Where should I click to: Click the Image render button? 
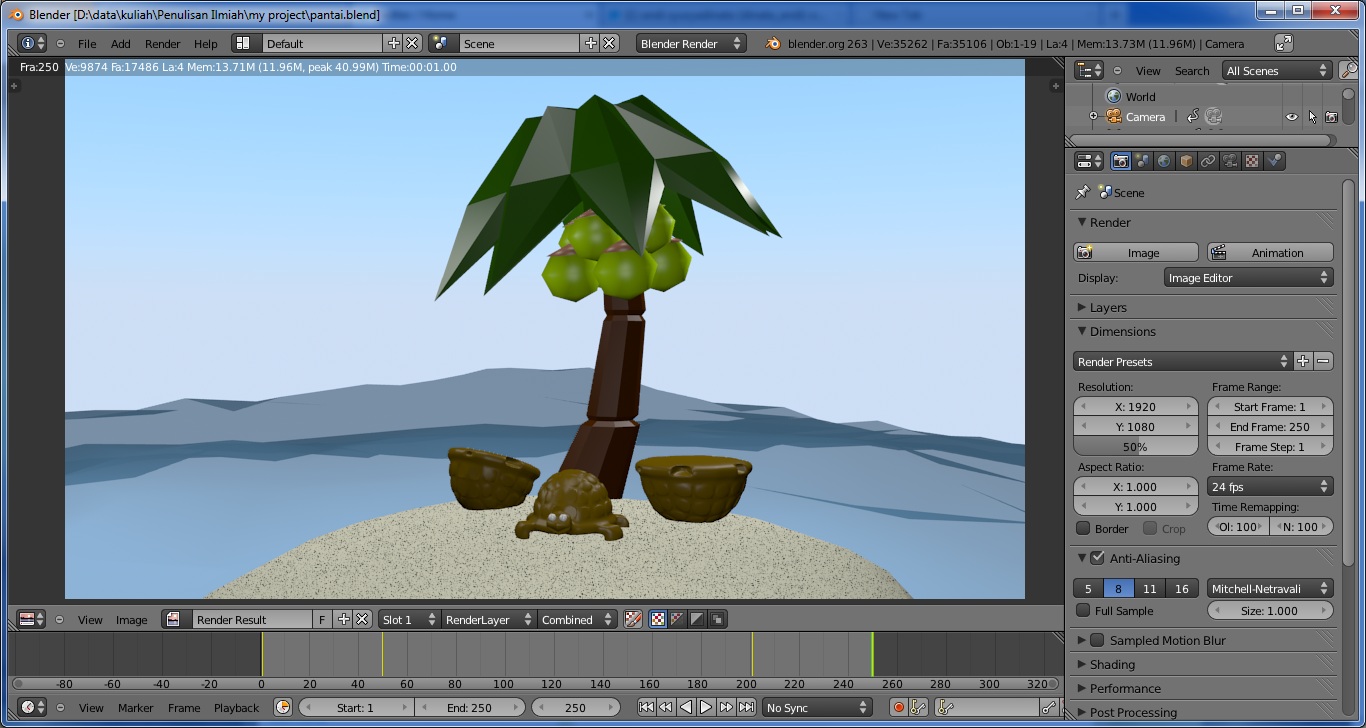(x=1136, y=252)
